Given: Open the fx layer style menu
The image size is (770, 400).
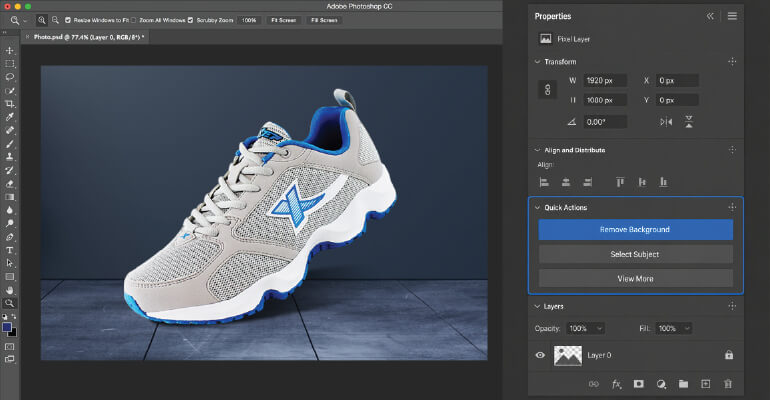Looking at the screenshot, I should (616, 384).
